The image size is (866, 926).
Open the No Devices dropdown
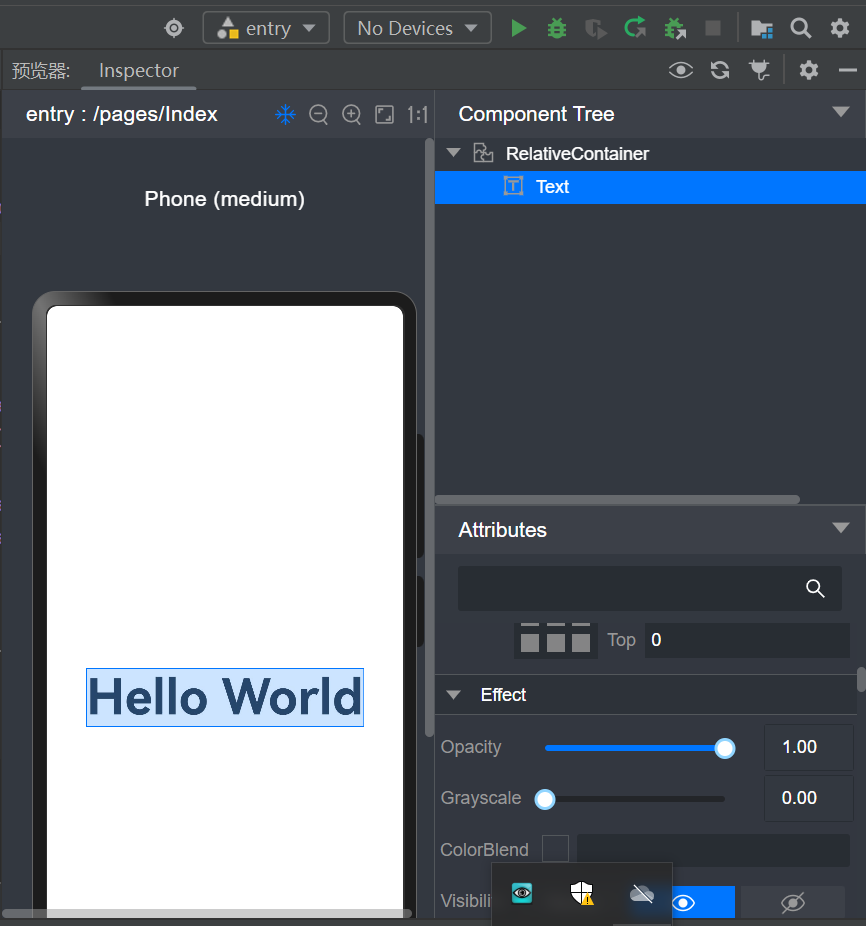click(x=417, y=28)
